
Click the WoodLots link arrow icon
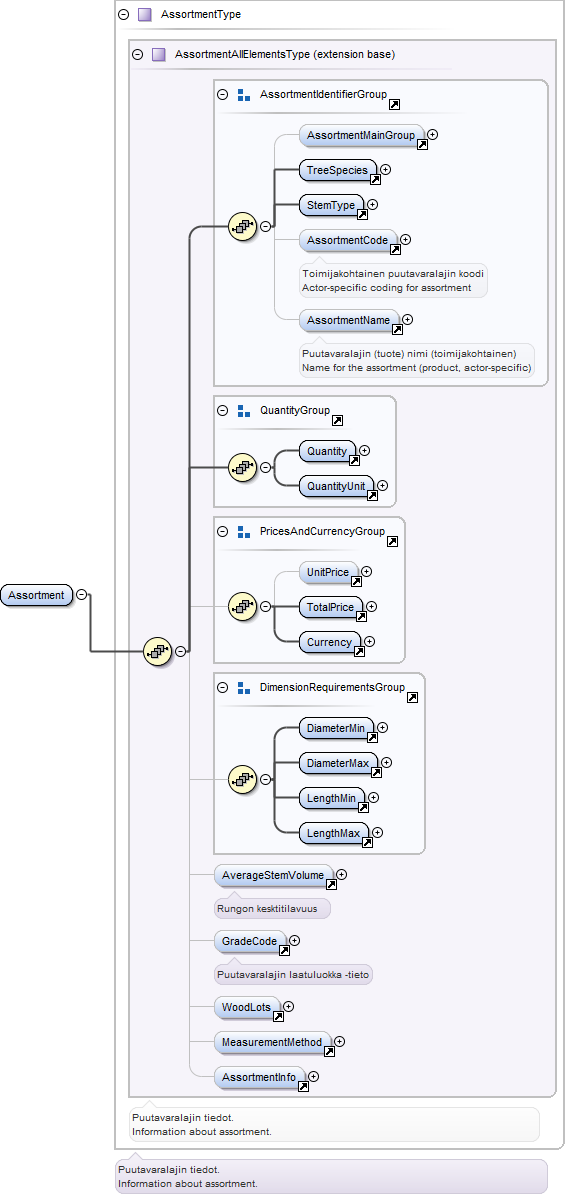click(x=279, y=1017)
